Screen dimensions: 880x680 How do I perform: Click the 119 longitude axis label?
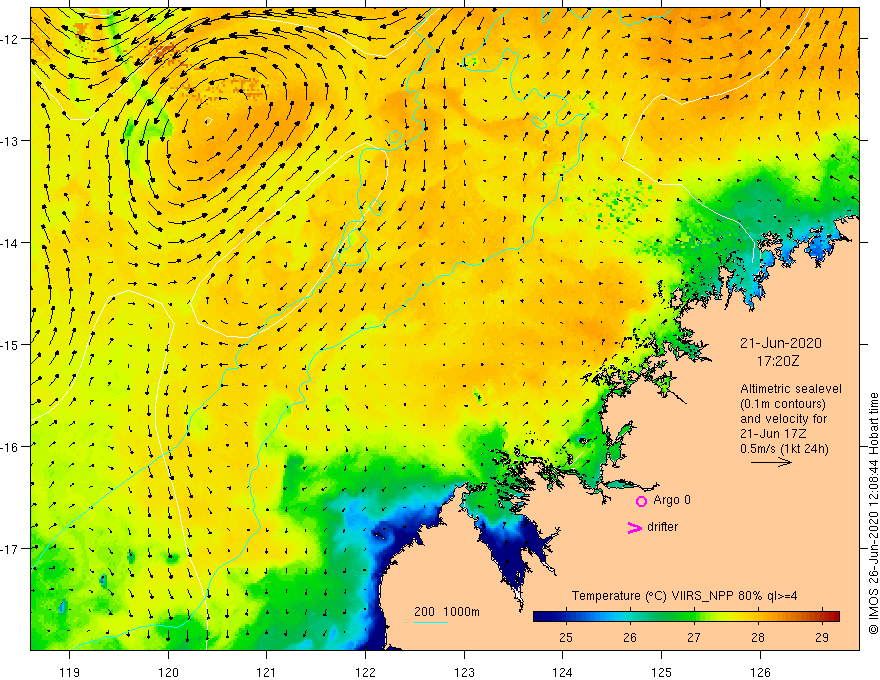click(70, 673)
